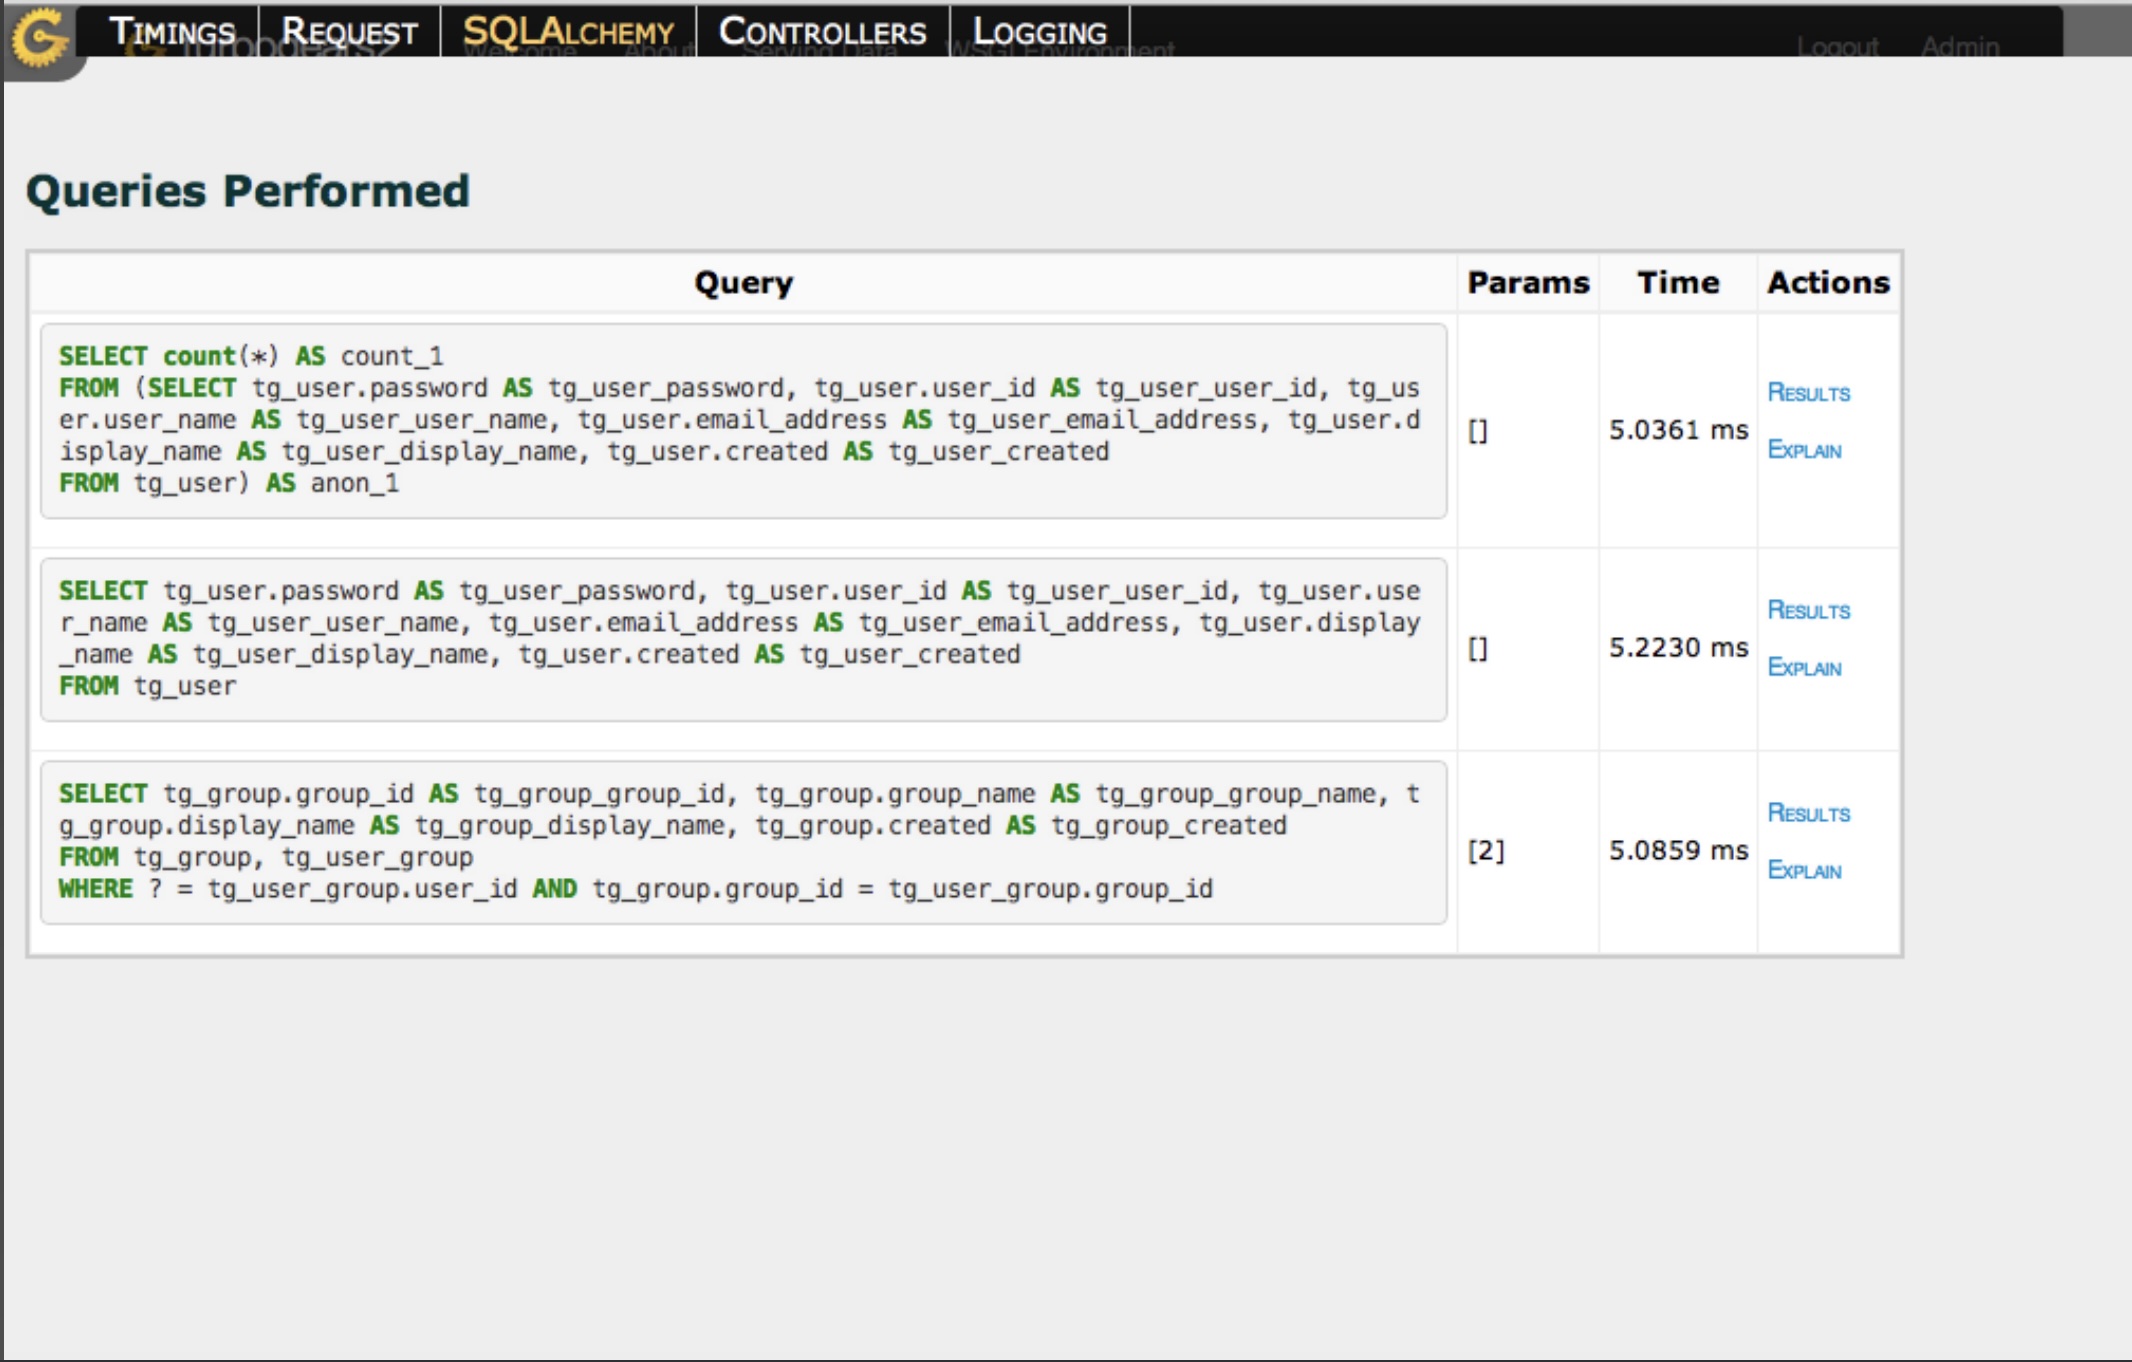Click the Queries Performed heading
Image resolution: width=2132 pixels, height=1362 pixels.
pyautogui.click(x=248, y=191)
